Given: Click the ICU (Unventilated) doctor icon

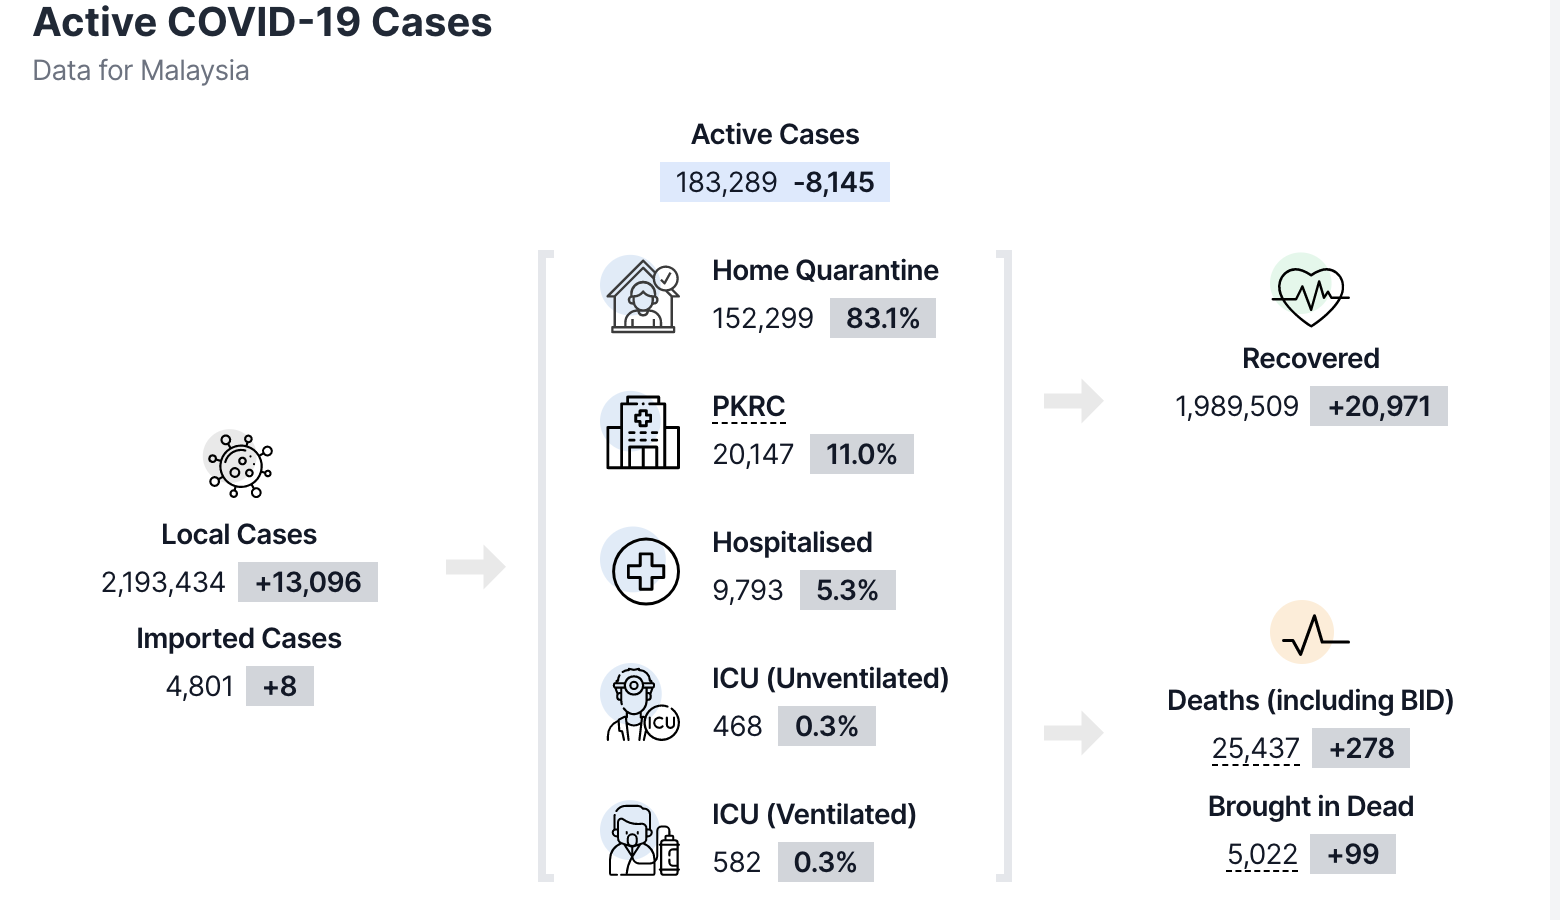Looking at the screenshot, I should 642,705.
